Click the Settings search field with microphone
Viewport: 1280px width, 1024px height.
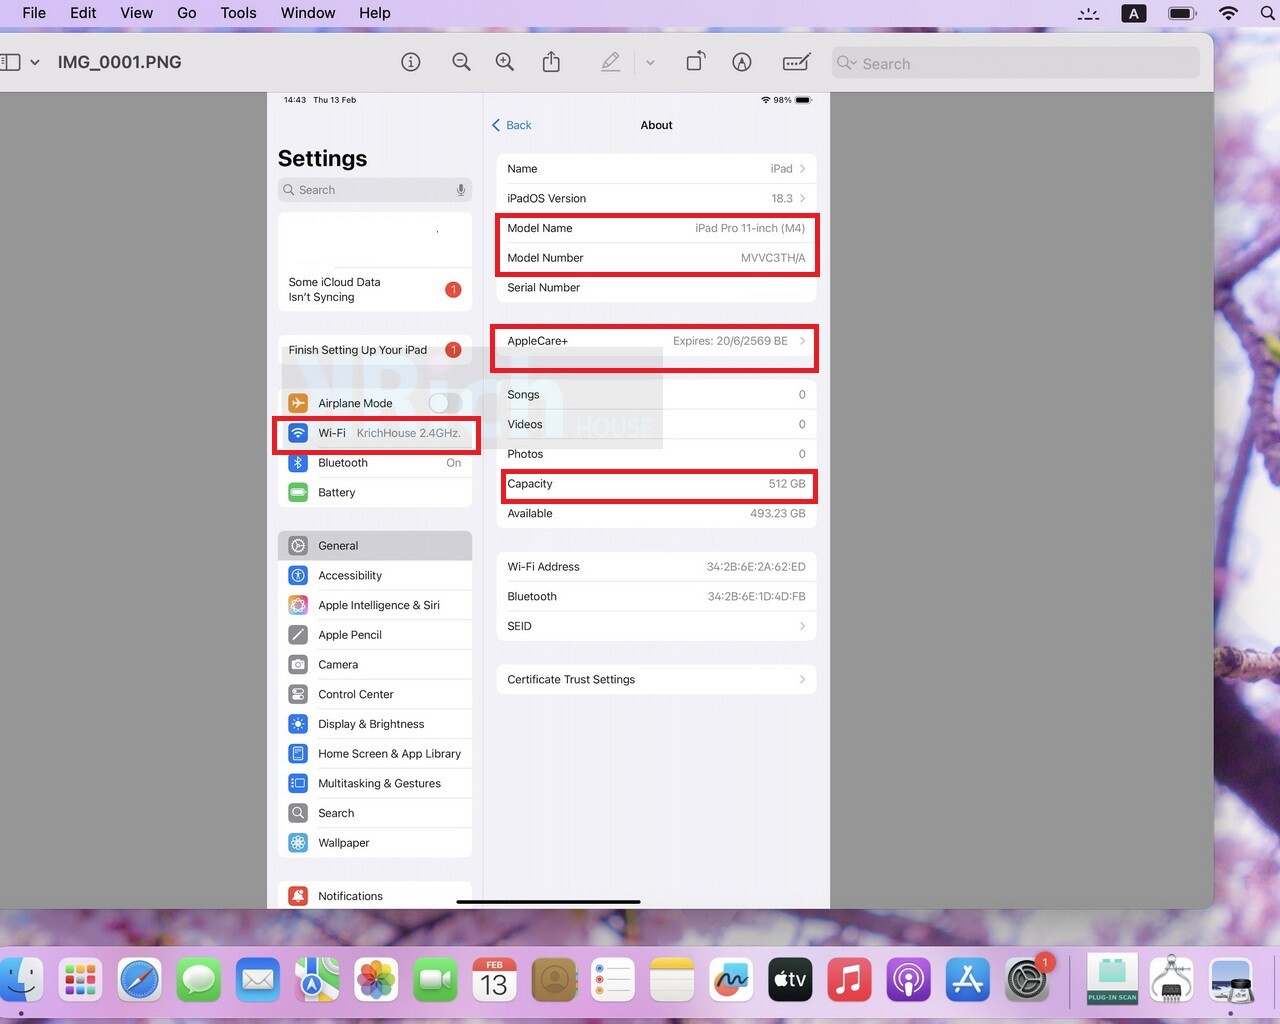(x=375, y=190)
